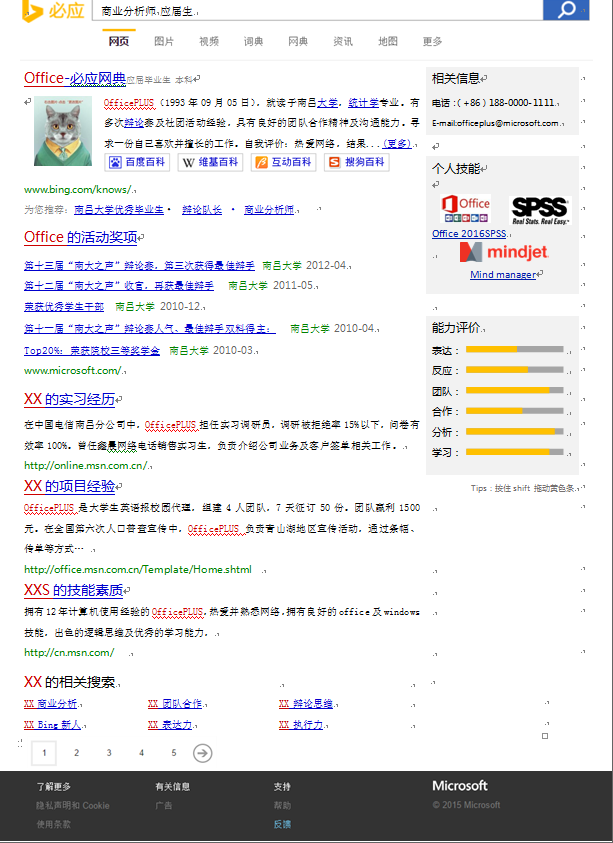Open http://cn.msn.com/ URL
This screenshot has width=613, height=843.
pos(69,653)
